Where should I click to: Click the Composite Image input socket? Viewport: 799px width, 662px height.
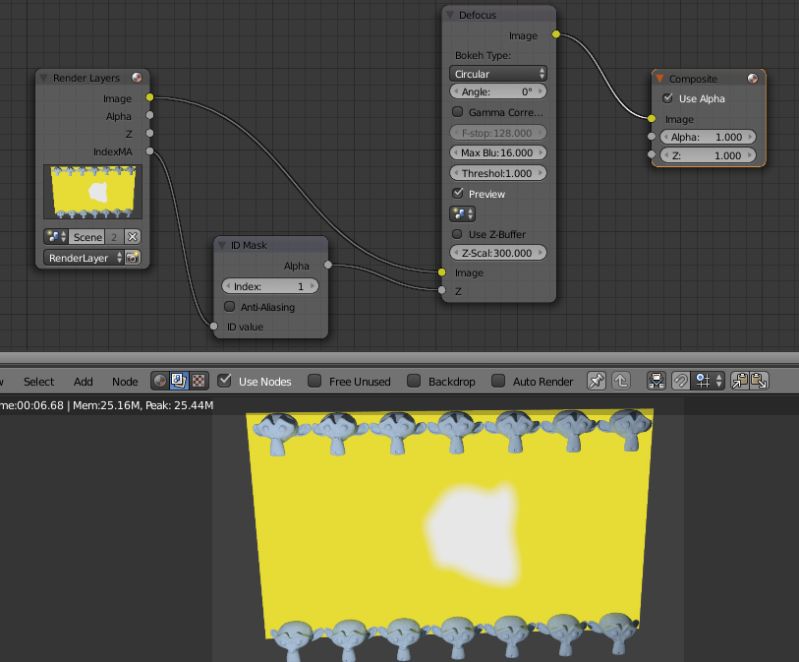(x=651, y=118)
